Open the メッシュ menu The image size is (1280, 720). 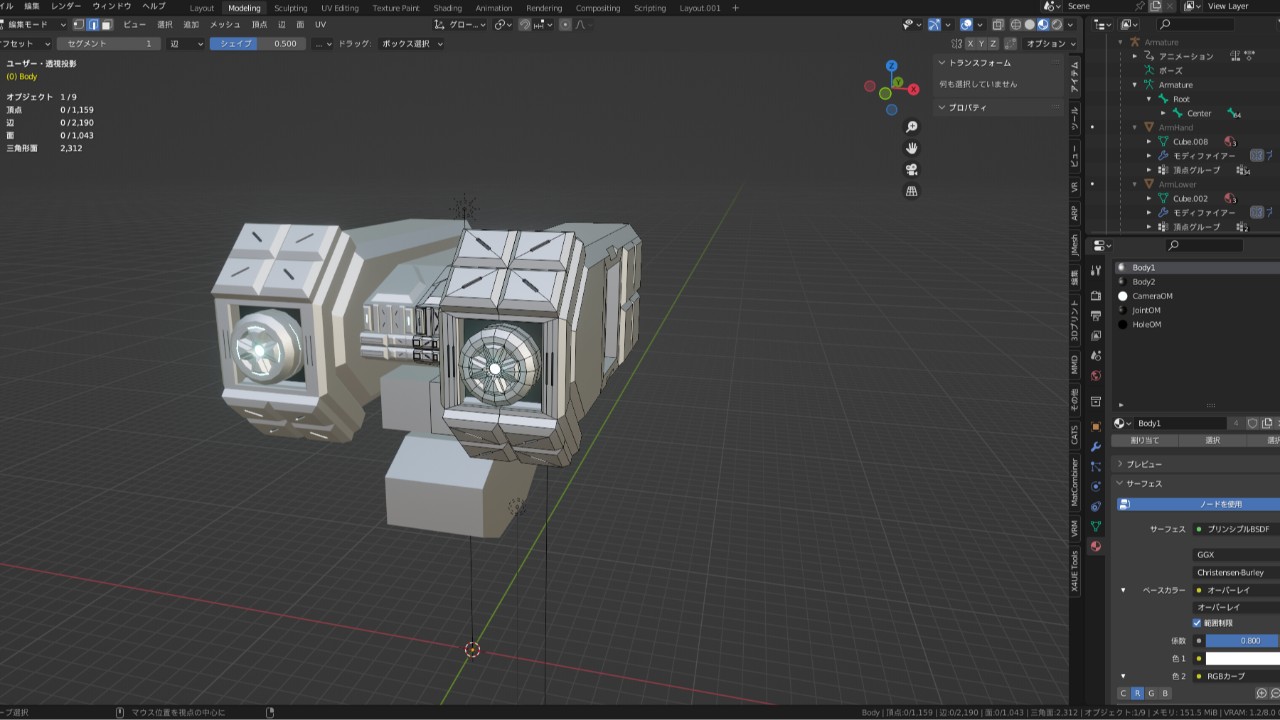225,24
